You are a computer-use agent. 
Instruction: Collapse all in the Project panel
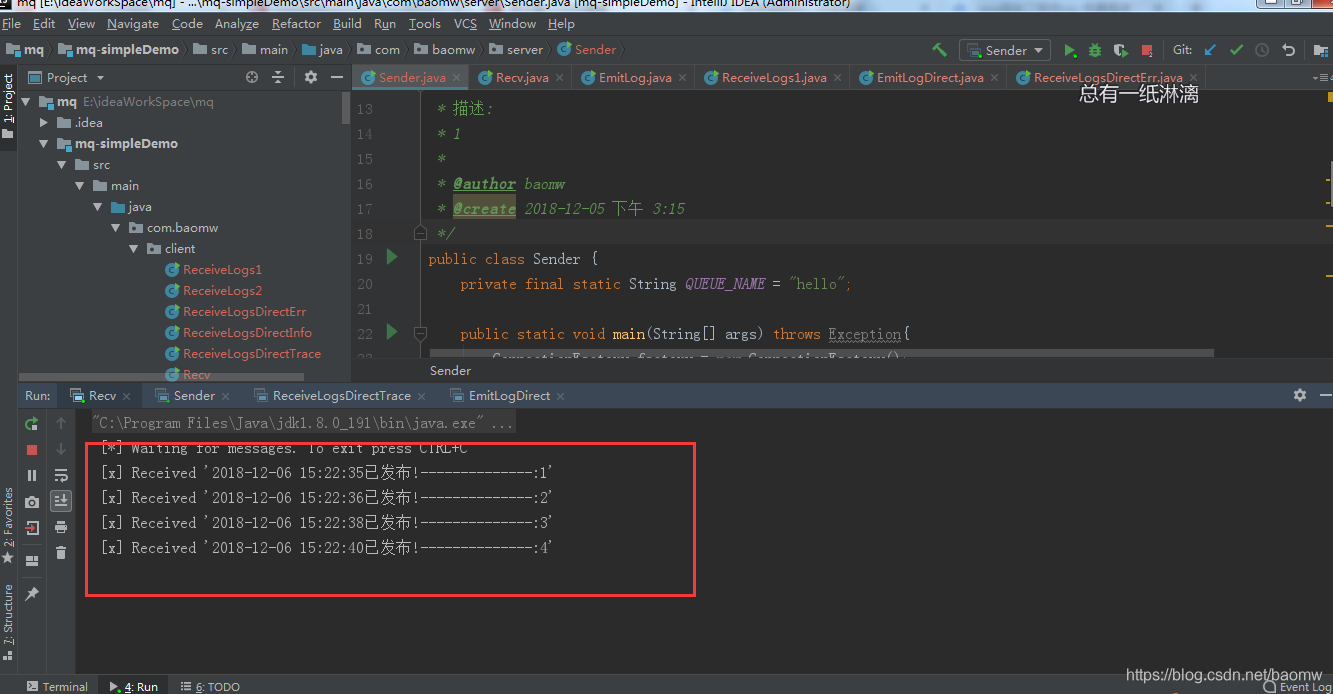[278, 77]
